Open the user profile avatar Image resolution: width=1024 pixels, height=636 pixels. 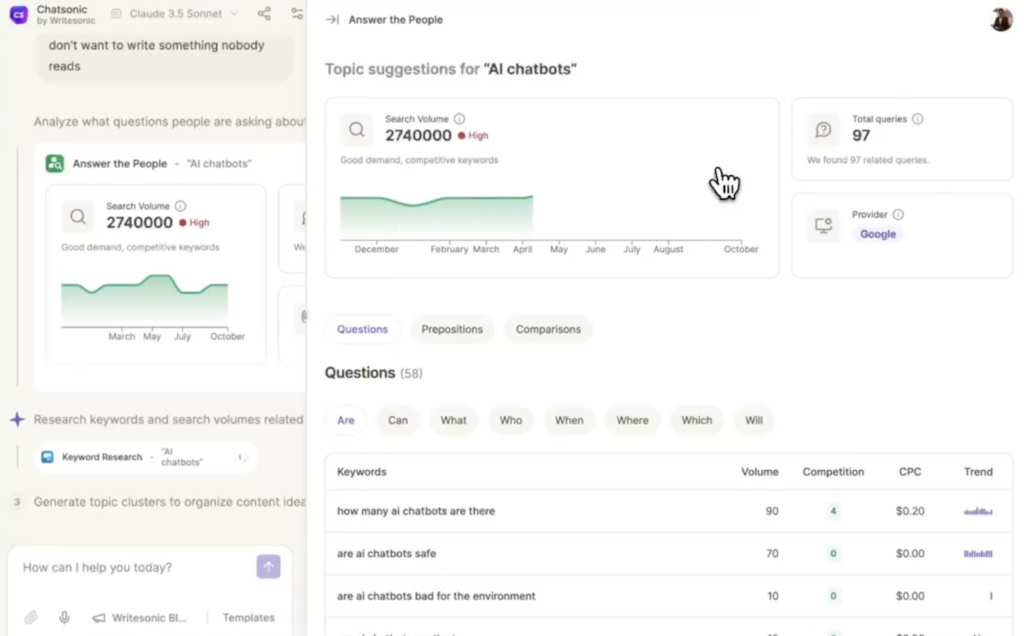[x=1000, y=20]
